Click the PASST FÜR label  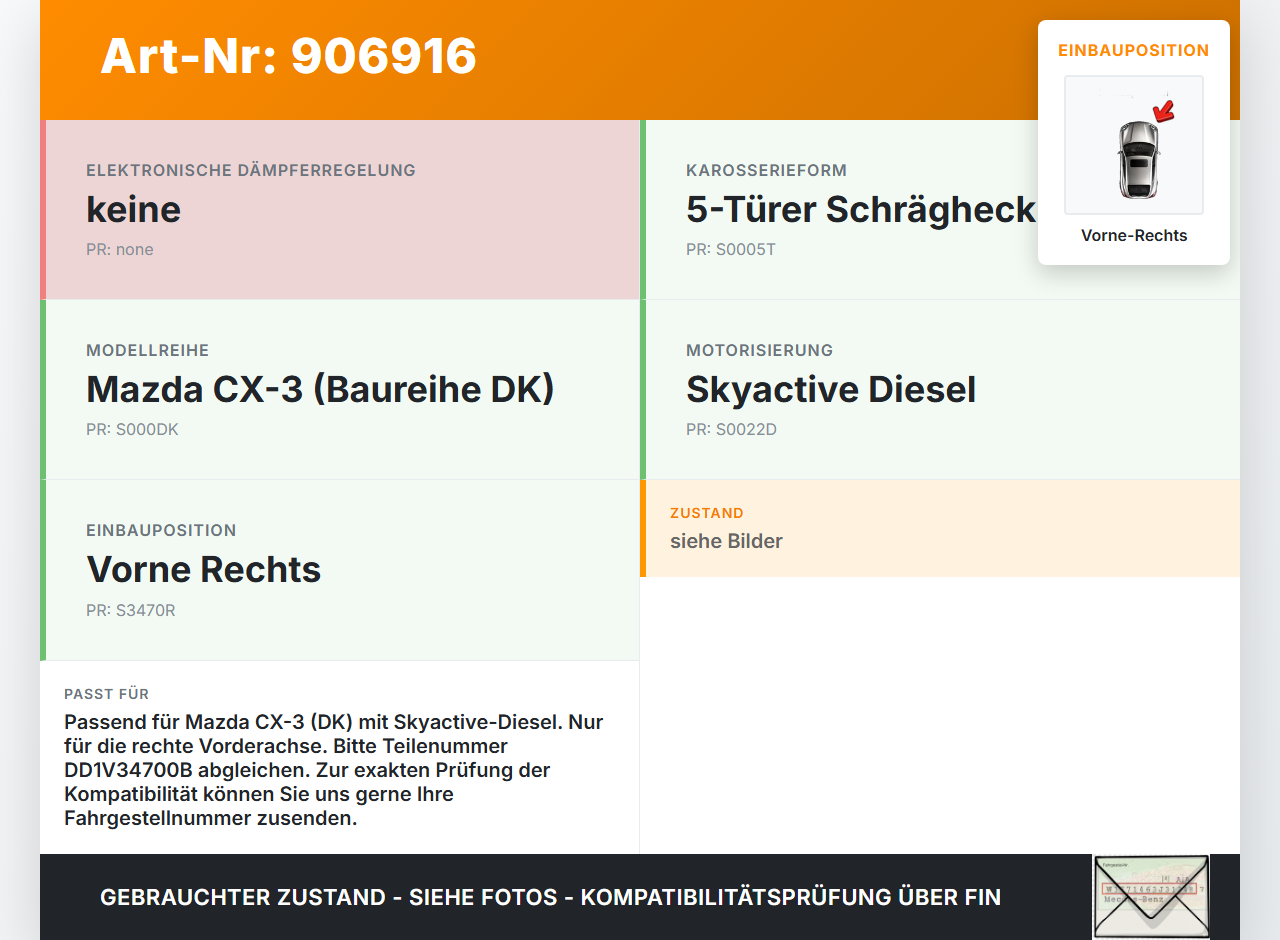point(107,694)
